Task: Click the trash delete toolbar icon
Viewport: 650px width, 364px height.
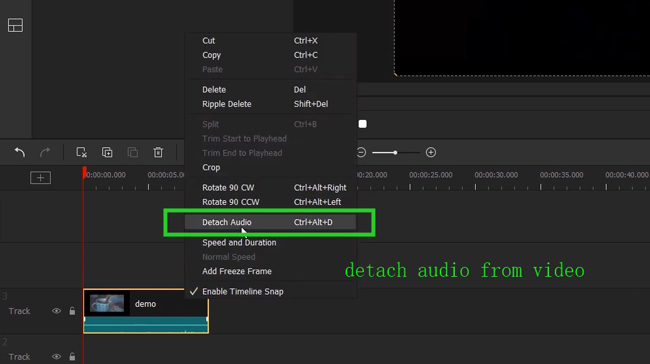Action: pyautogui.click(x=158, y=152)
